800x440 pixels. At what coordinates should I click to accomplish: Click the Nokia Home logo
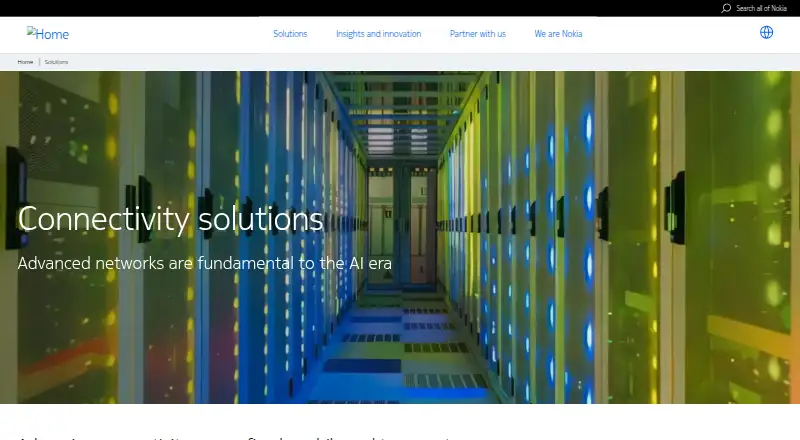[x=48, y=34]
